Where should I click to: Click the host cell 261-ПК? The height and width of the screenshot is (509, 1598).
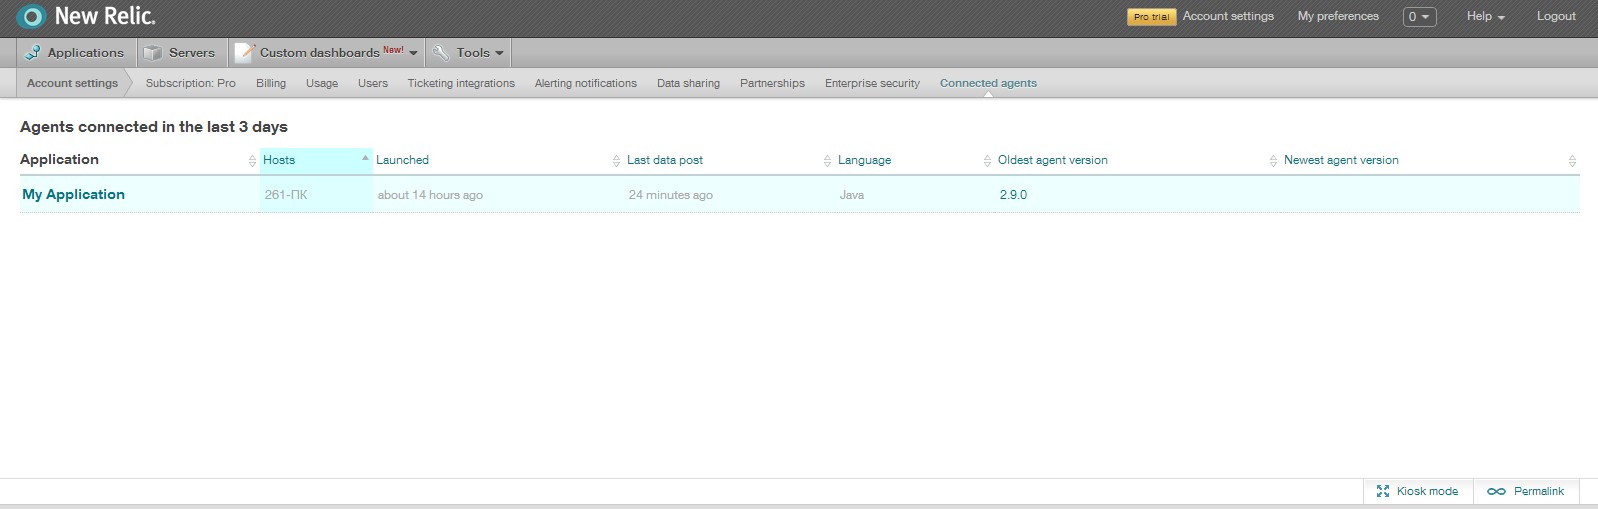[x=286, y=195]
